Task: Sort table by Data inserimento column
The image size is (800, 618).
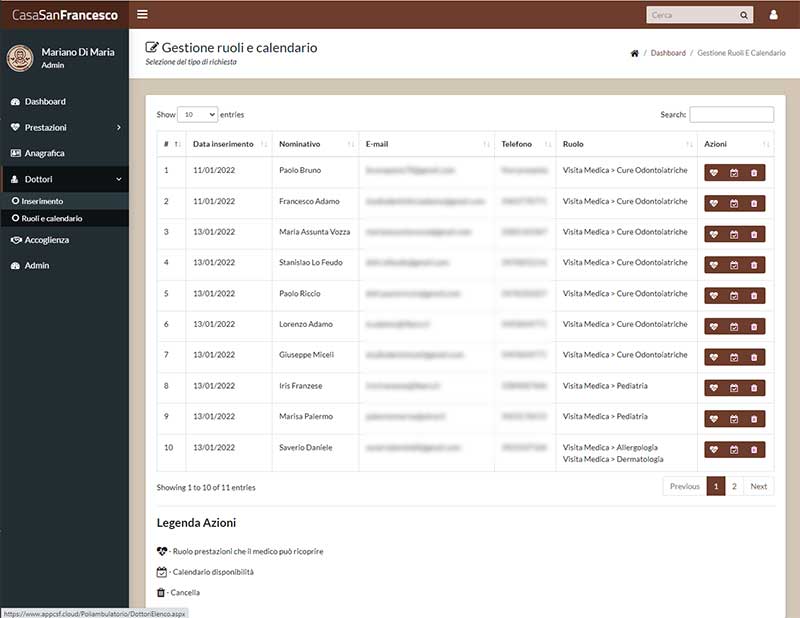Action: tap(229, 144)
